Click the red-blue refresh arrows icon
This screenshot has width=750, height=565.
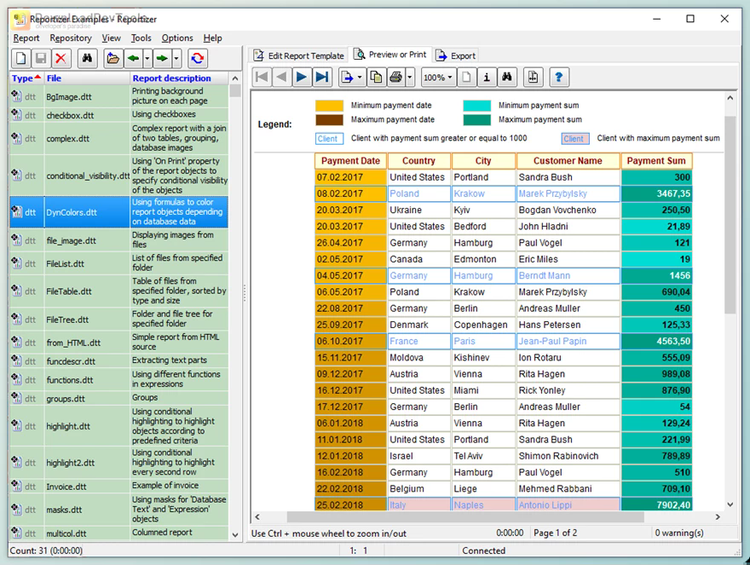point(197,59)
